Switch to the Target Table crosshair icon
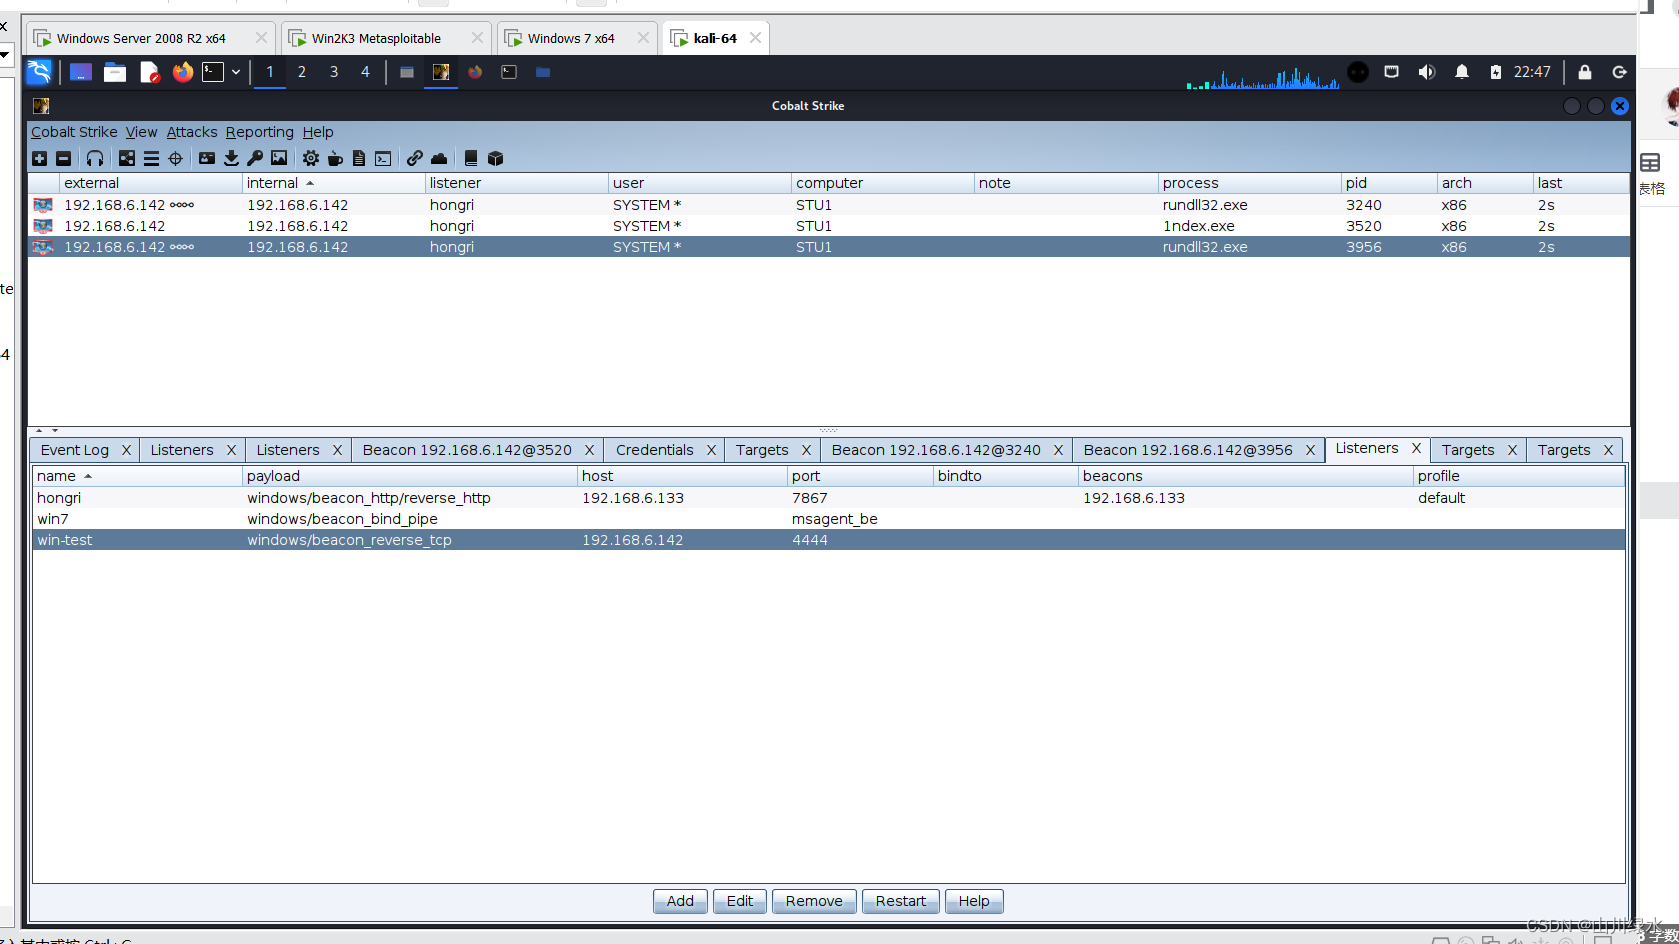 coord(175,158)
